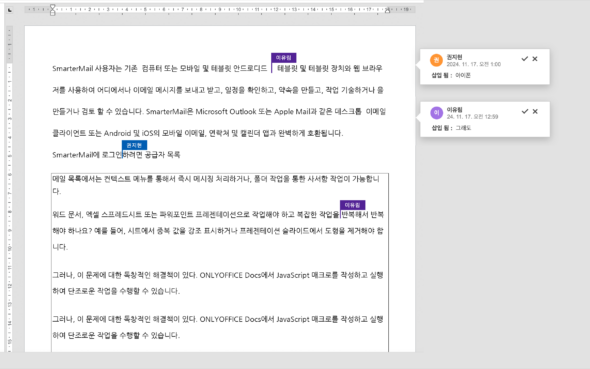Accept 이유림's inserted change with checkmark
Image resolution: width=590 pixels, height=369 pixels.
[525, 111]
